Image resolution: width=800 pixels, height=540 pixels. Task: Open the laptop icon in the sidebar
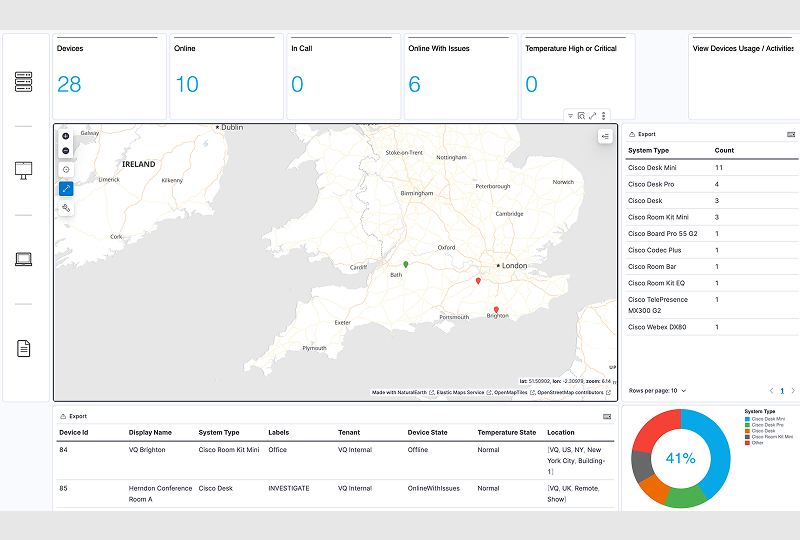click(x=24, y=259)
